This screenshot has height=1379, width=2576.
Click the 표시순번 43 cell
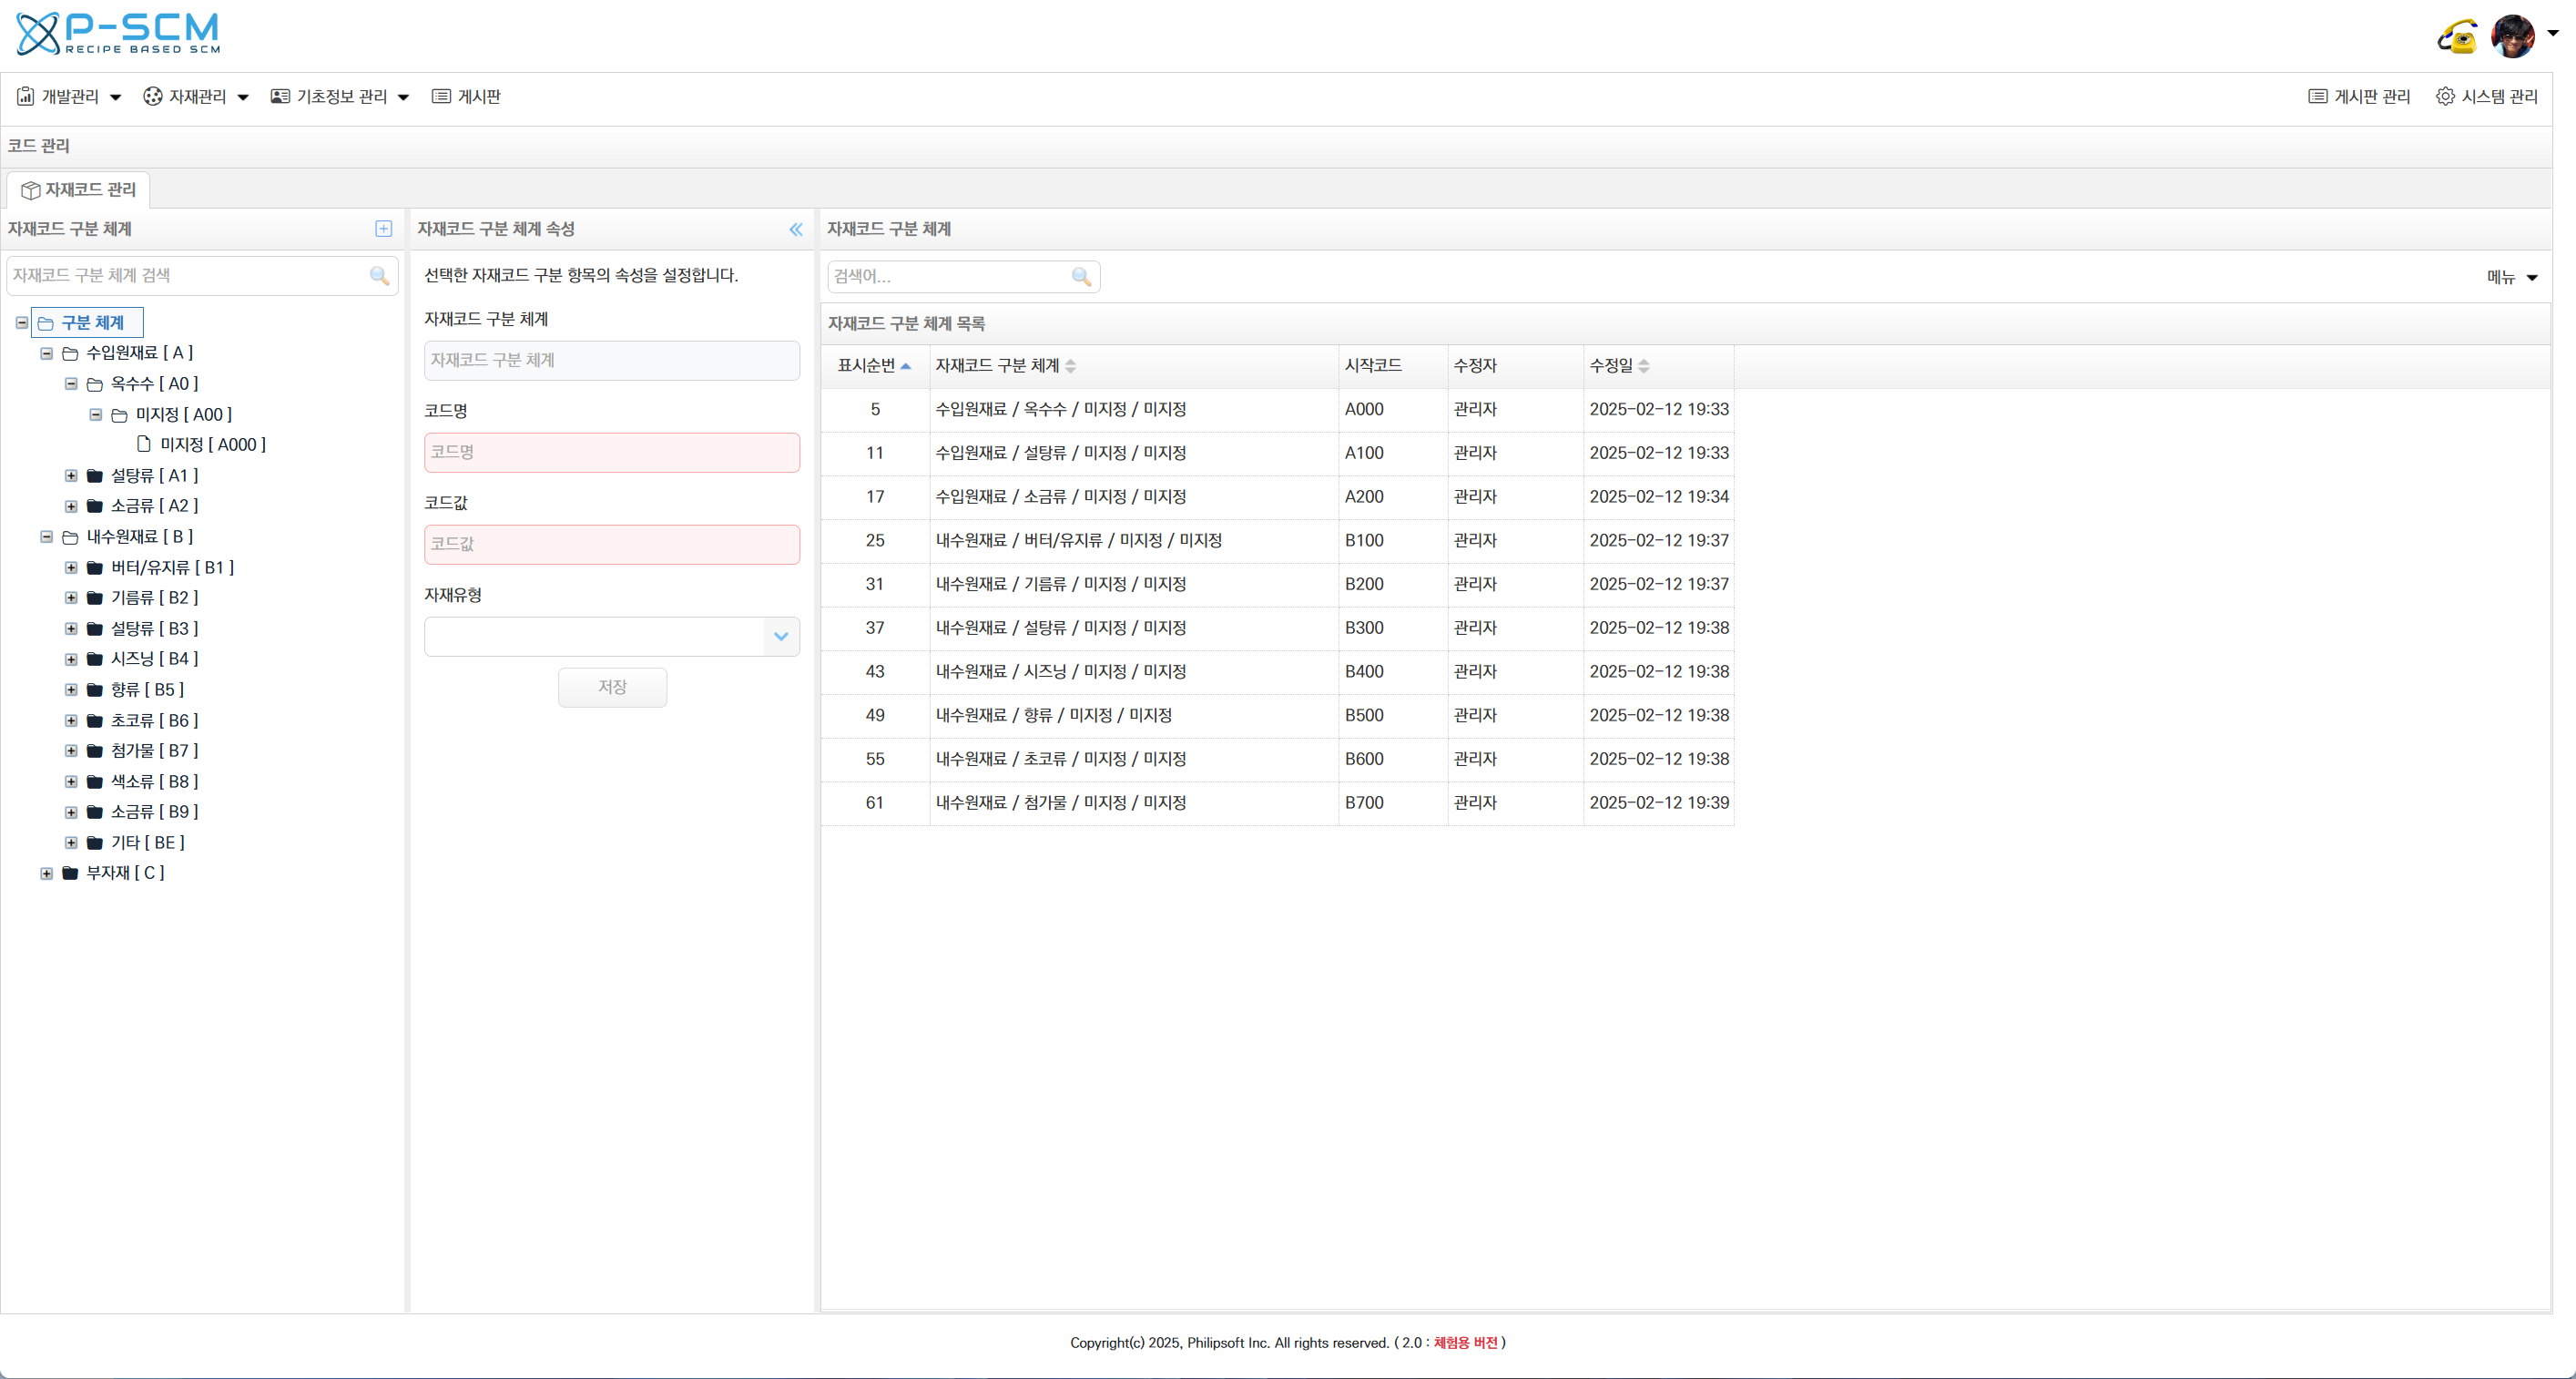(x=875, y=672)
